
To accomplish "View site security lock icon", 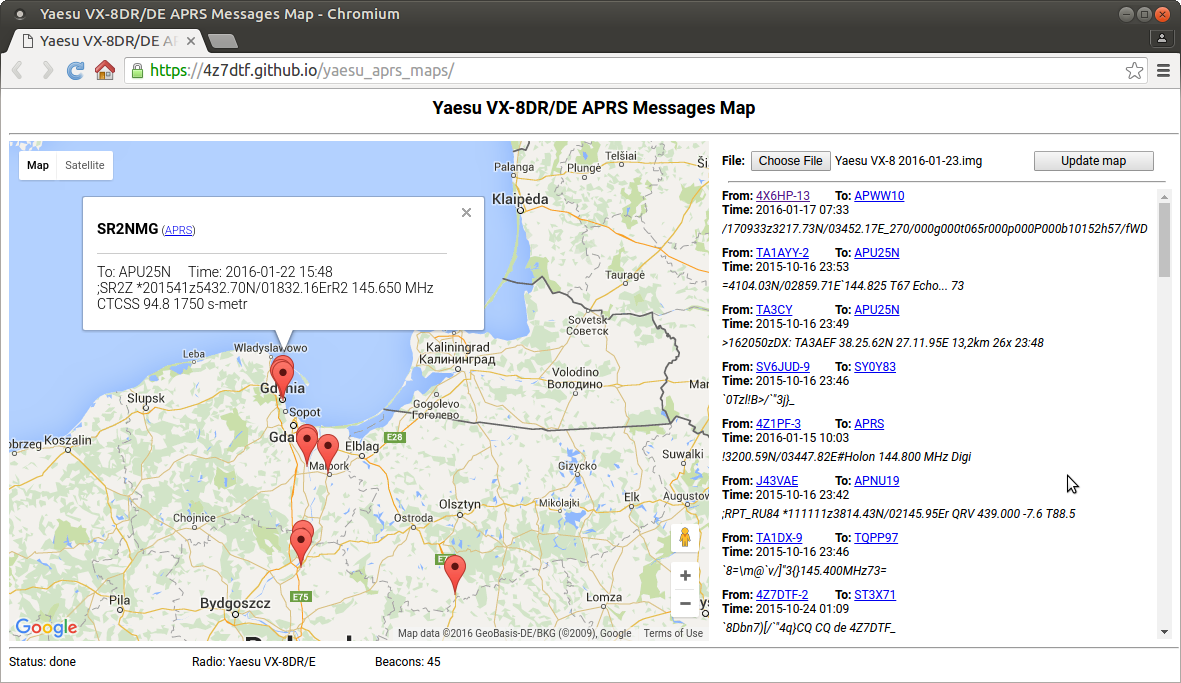I will coord(137,71).
